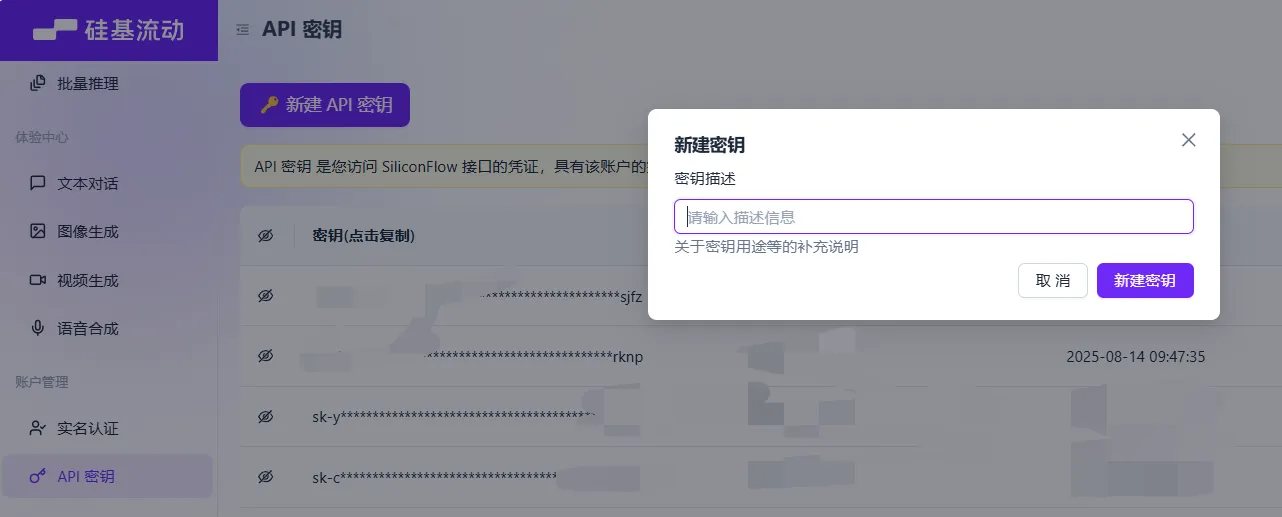The height and width of the screenshot is (517, 1282).
Task: Click the 新建 API 密钥 button
Action: 325,105
